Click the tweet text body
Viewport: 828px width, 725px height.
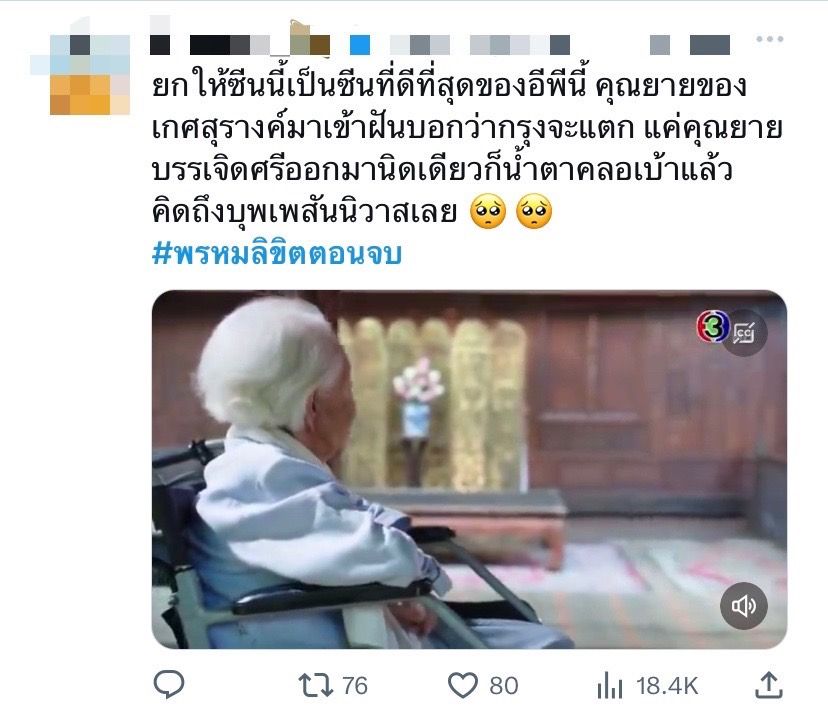(x=467, y=149)
